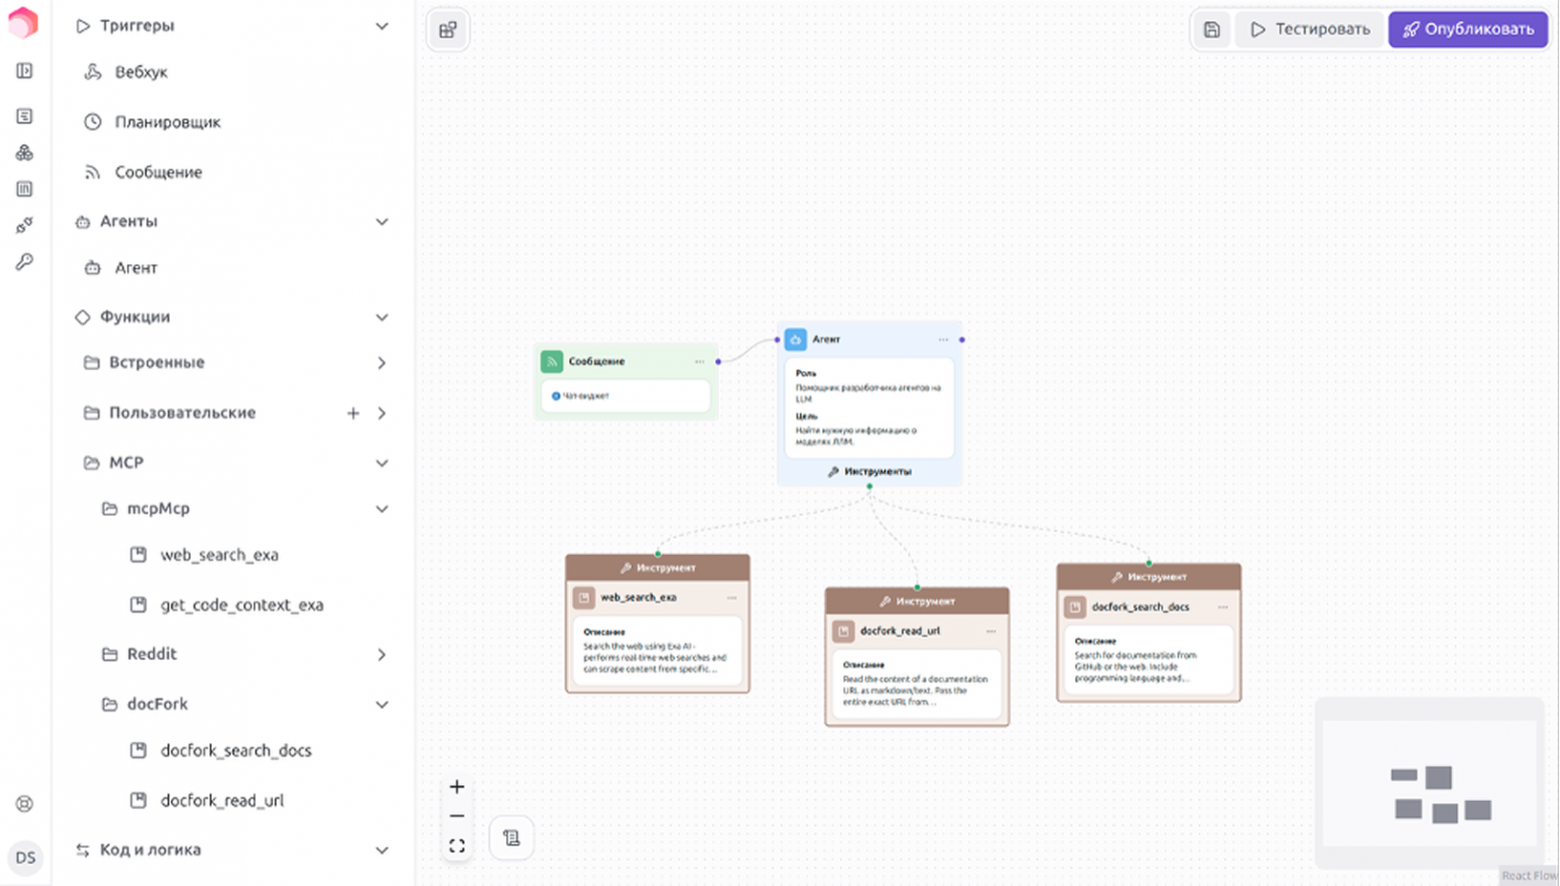Collapse the docFork folder
1560x886 pixels.
382,705
